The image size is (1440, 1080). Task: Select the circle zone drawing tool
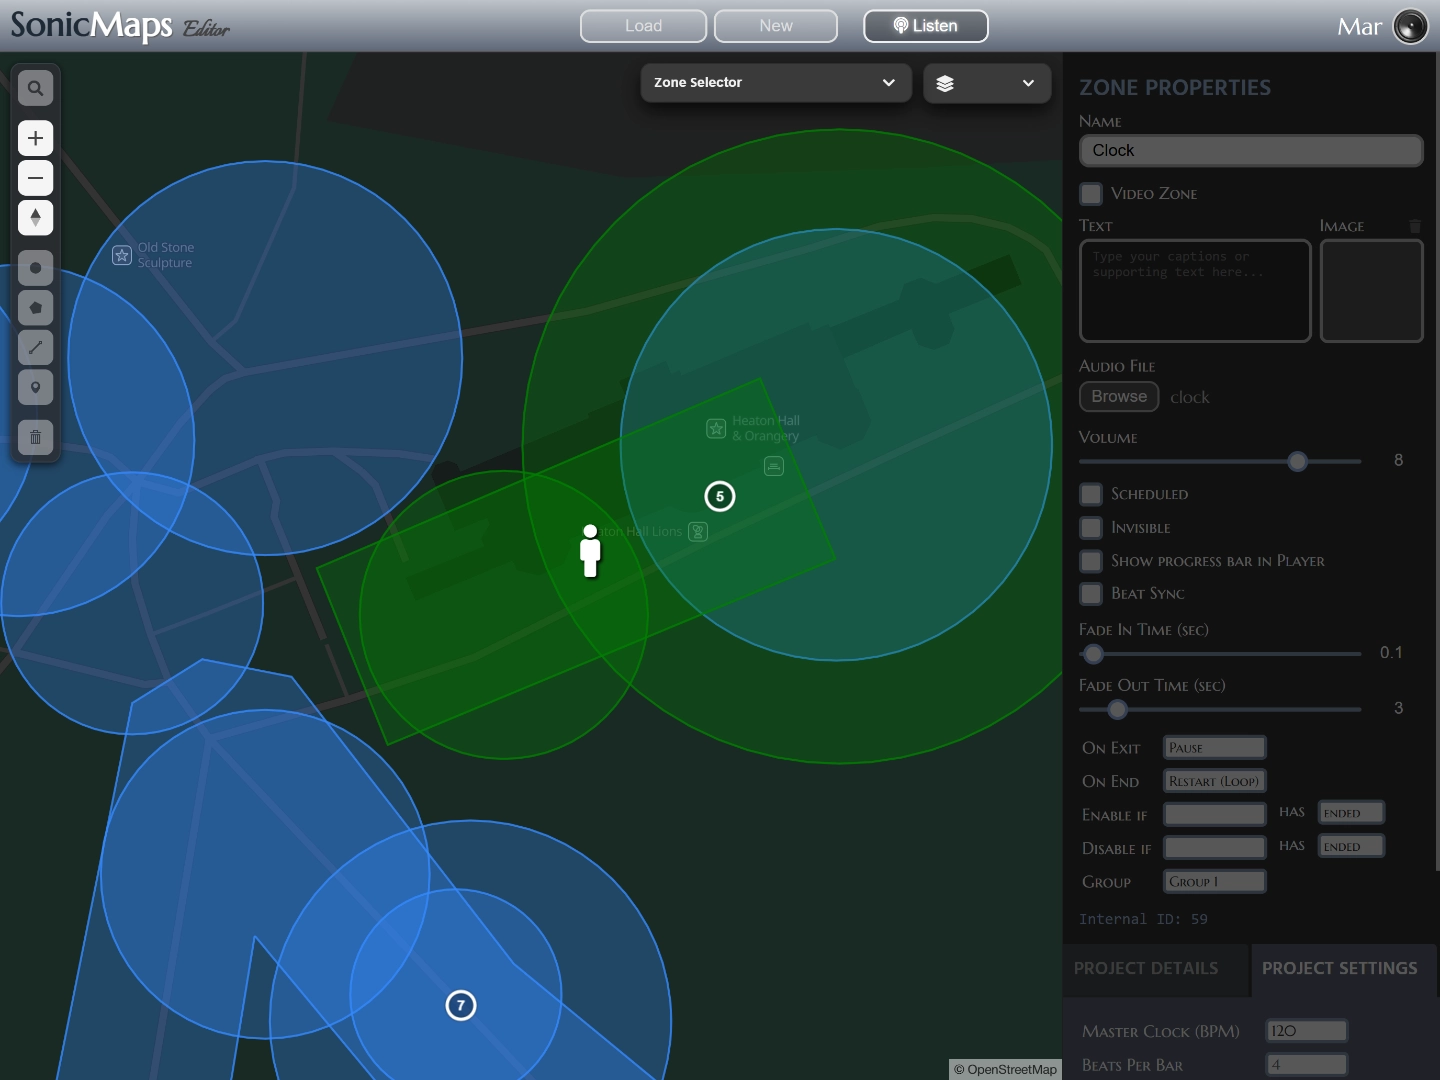point(35,268)
